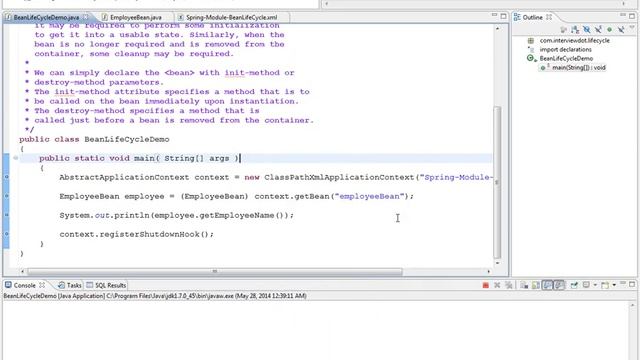Toggle Sort alphabetically in the Outline
Screen dimensions: 640x360
tap(575, 29)
